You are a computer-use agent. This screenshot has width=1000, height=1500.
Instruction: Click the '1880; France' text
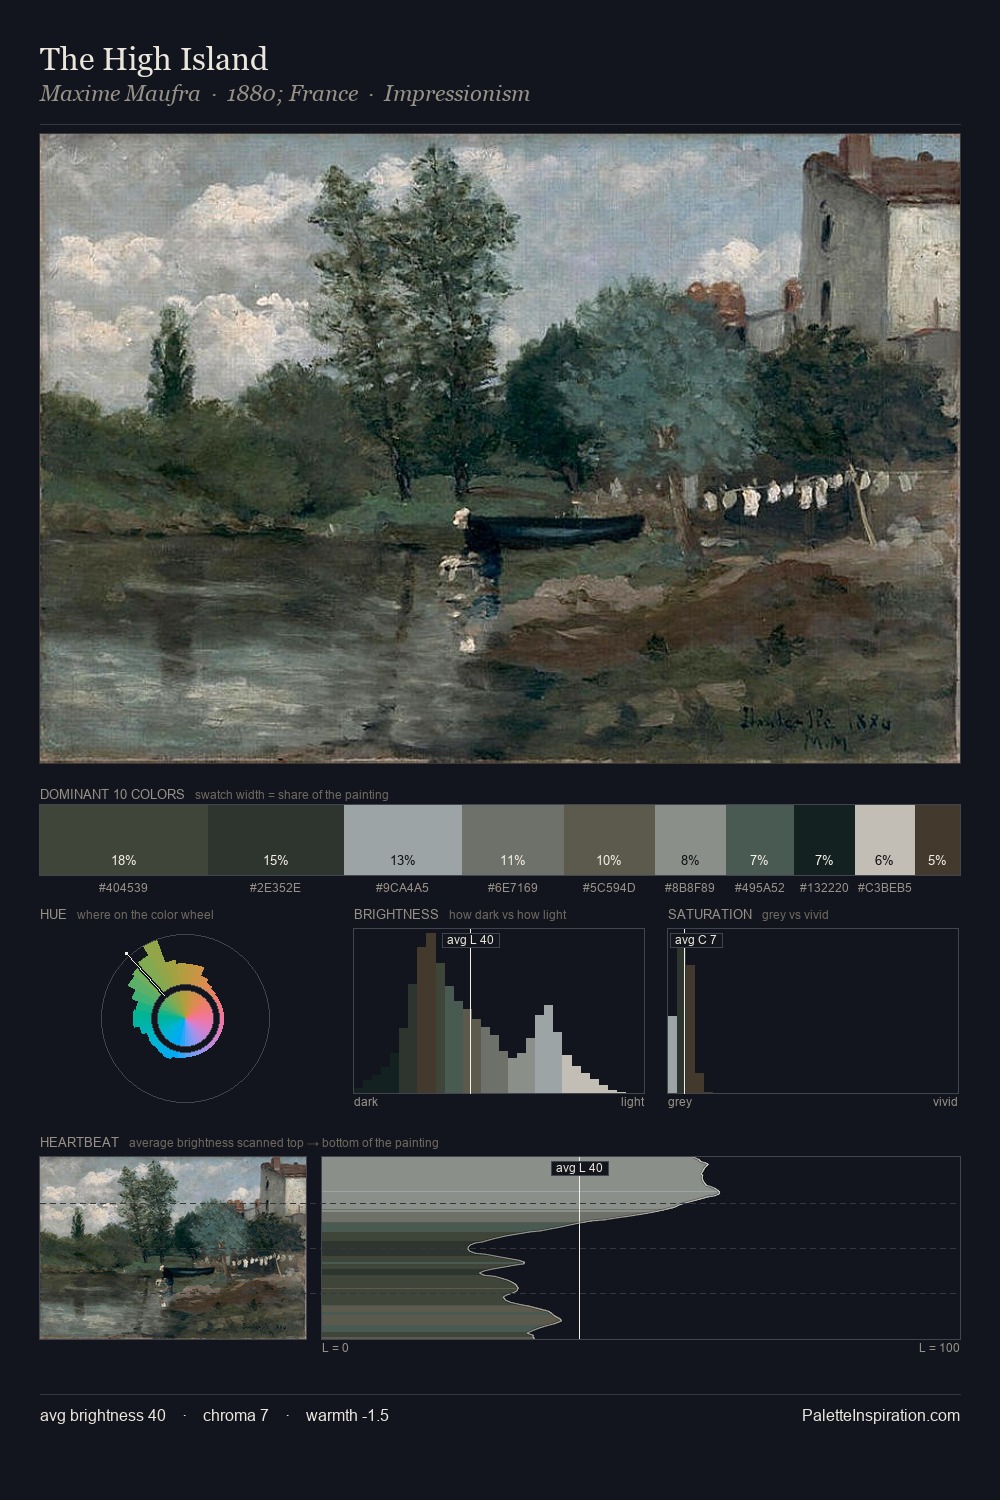(x=292, y=94)
